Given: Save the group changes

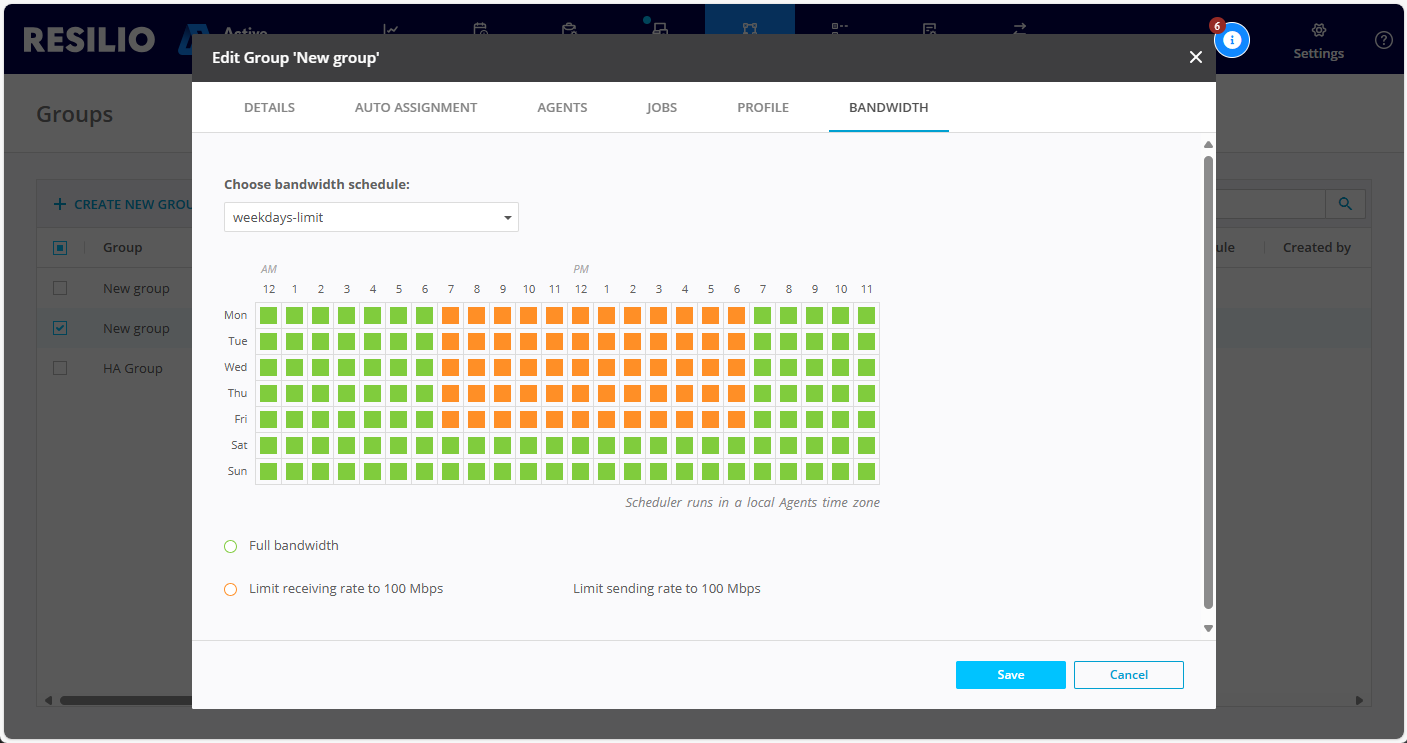Looking at the screenshot, I should click(x=1010, y=675).
